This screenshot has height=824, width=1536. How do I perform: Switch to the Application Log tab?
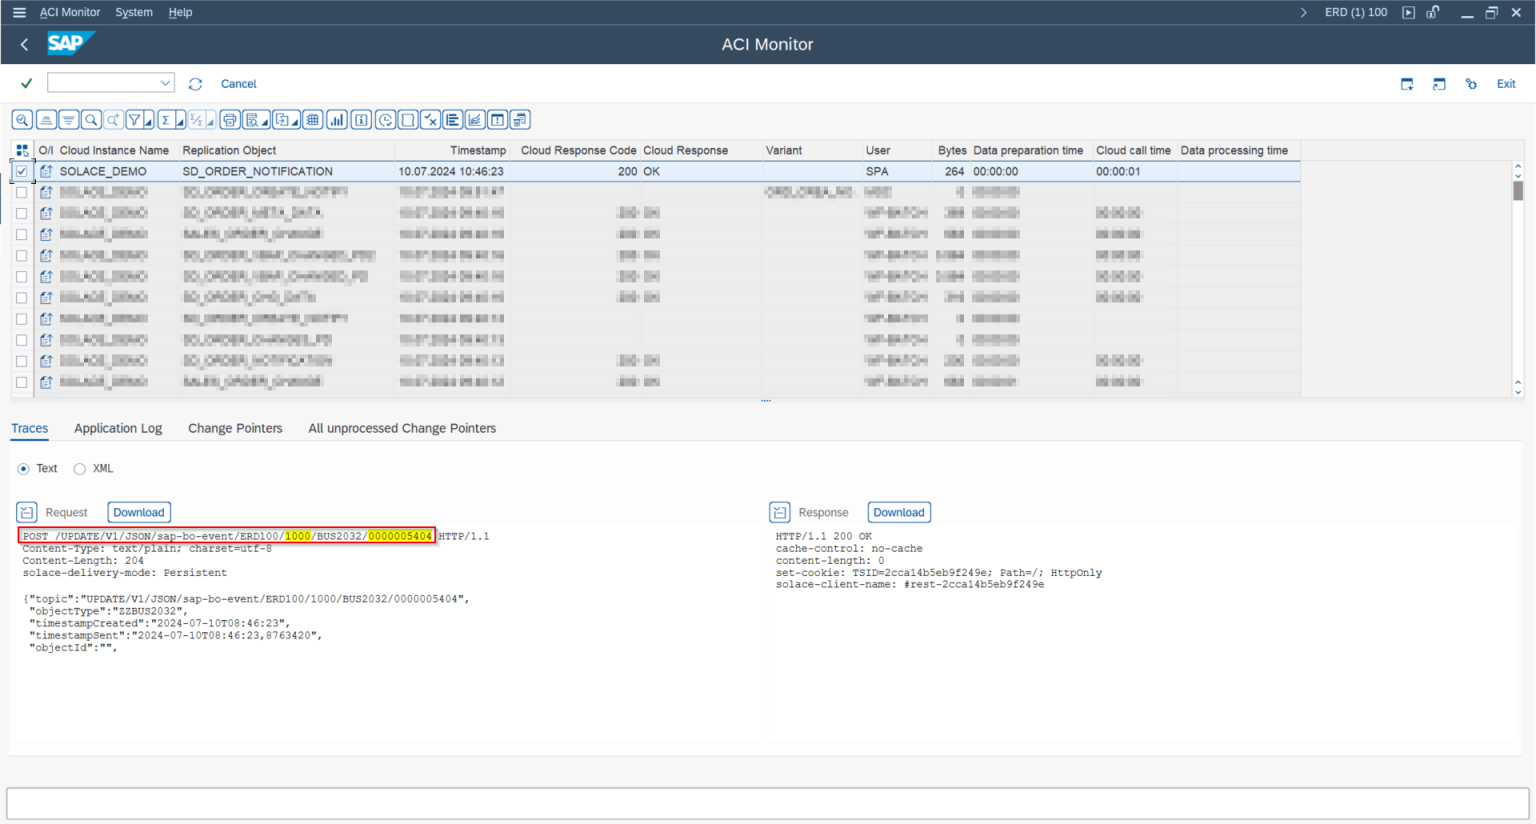pos(117,428)
